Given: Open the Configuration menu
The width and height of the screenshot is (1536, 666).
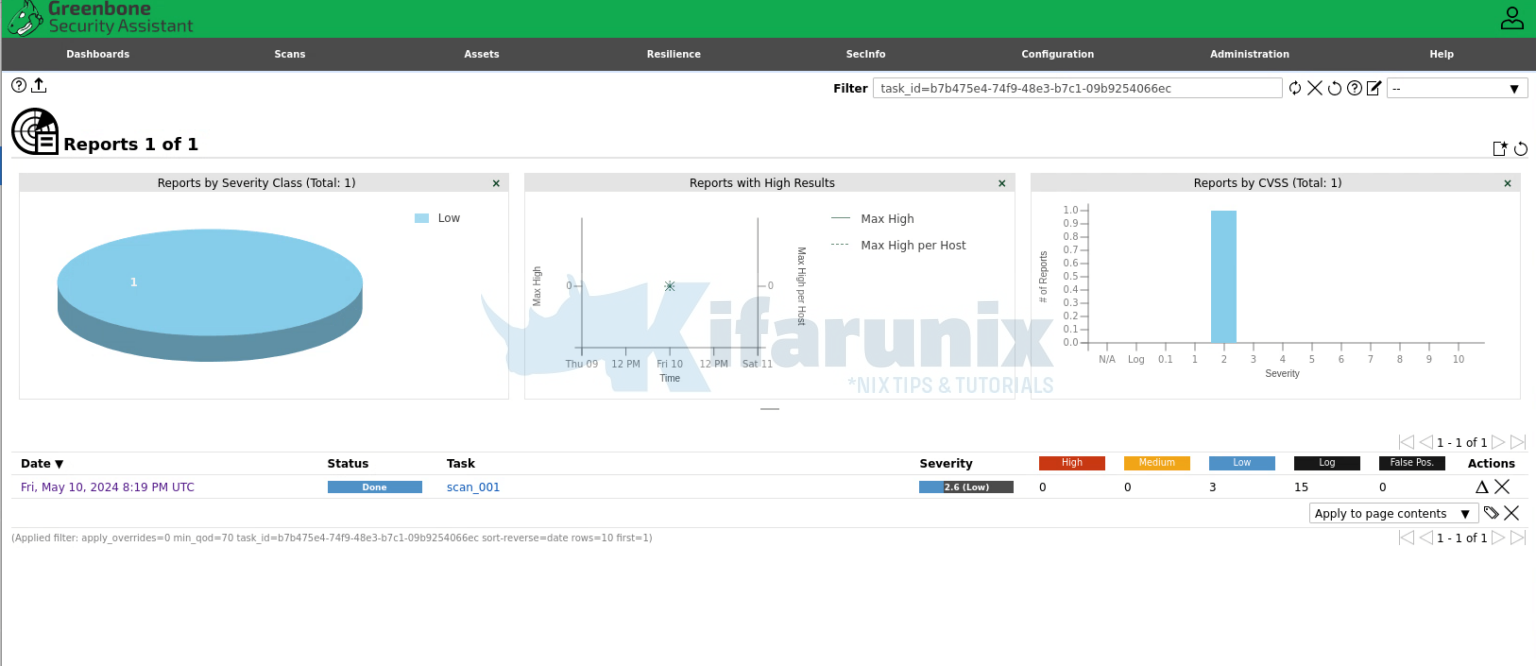Looking at the screenshot, I should tap(1057, 54).
